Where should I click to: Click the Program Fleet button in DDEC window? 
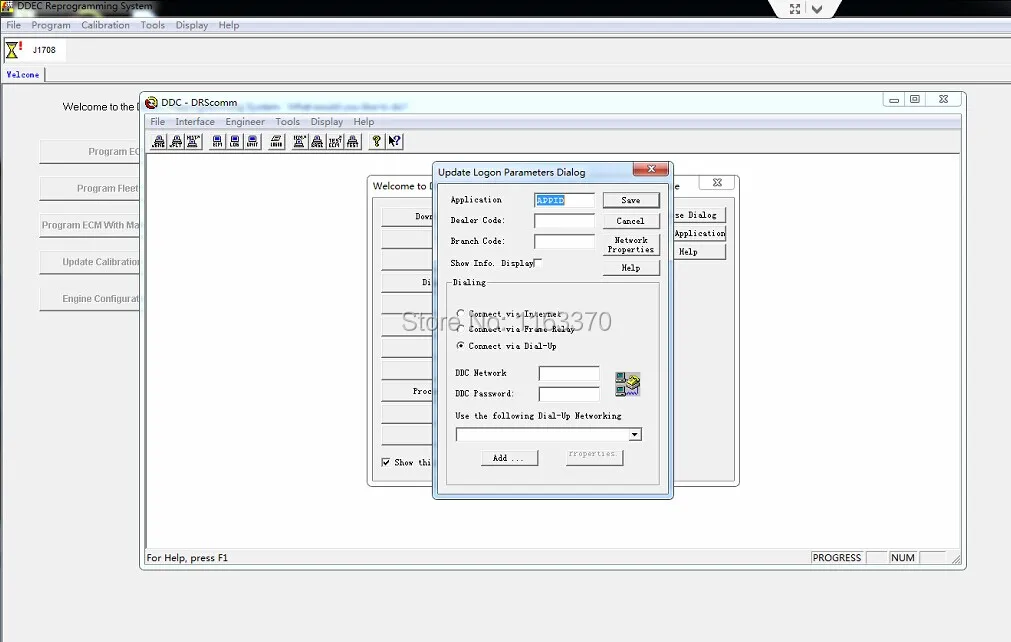(90, 188)
